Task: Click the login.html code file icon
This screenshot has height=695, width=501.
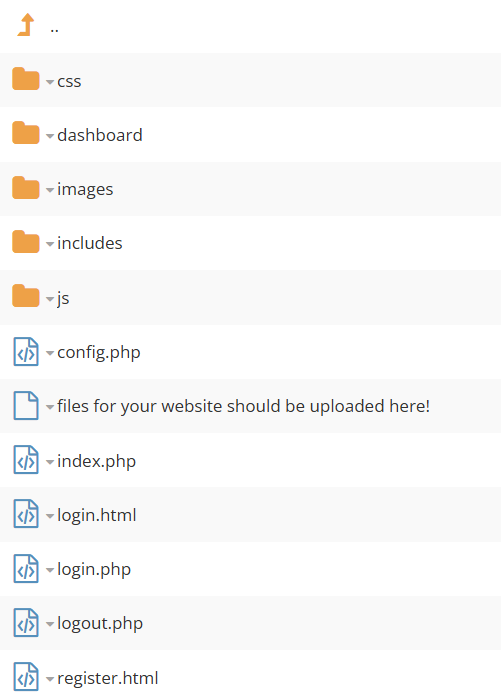Action: [x=26, y=514]
